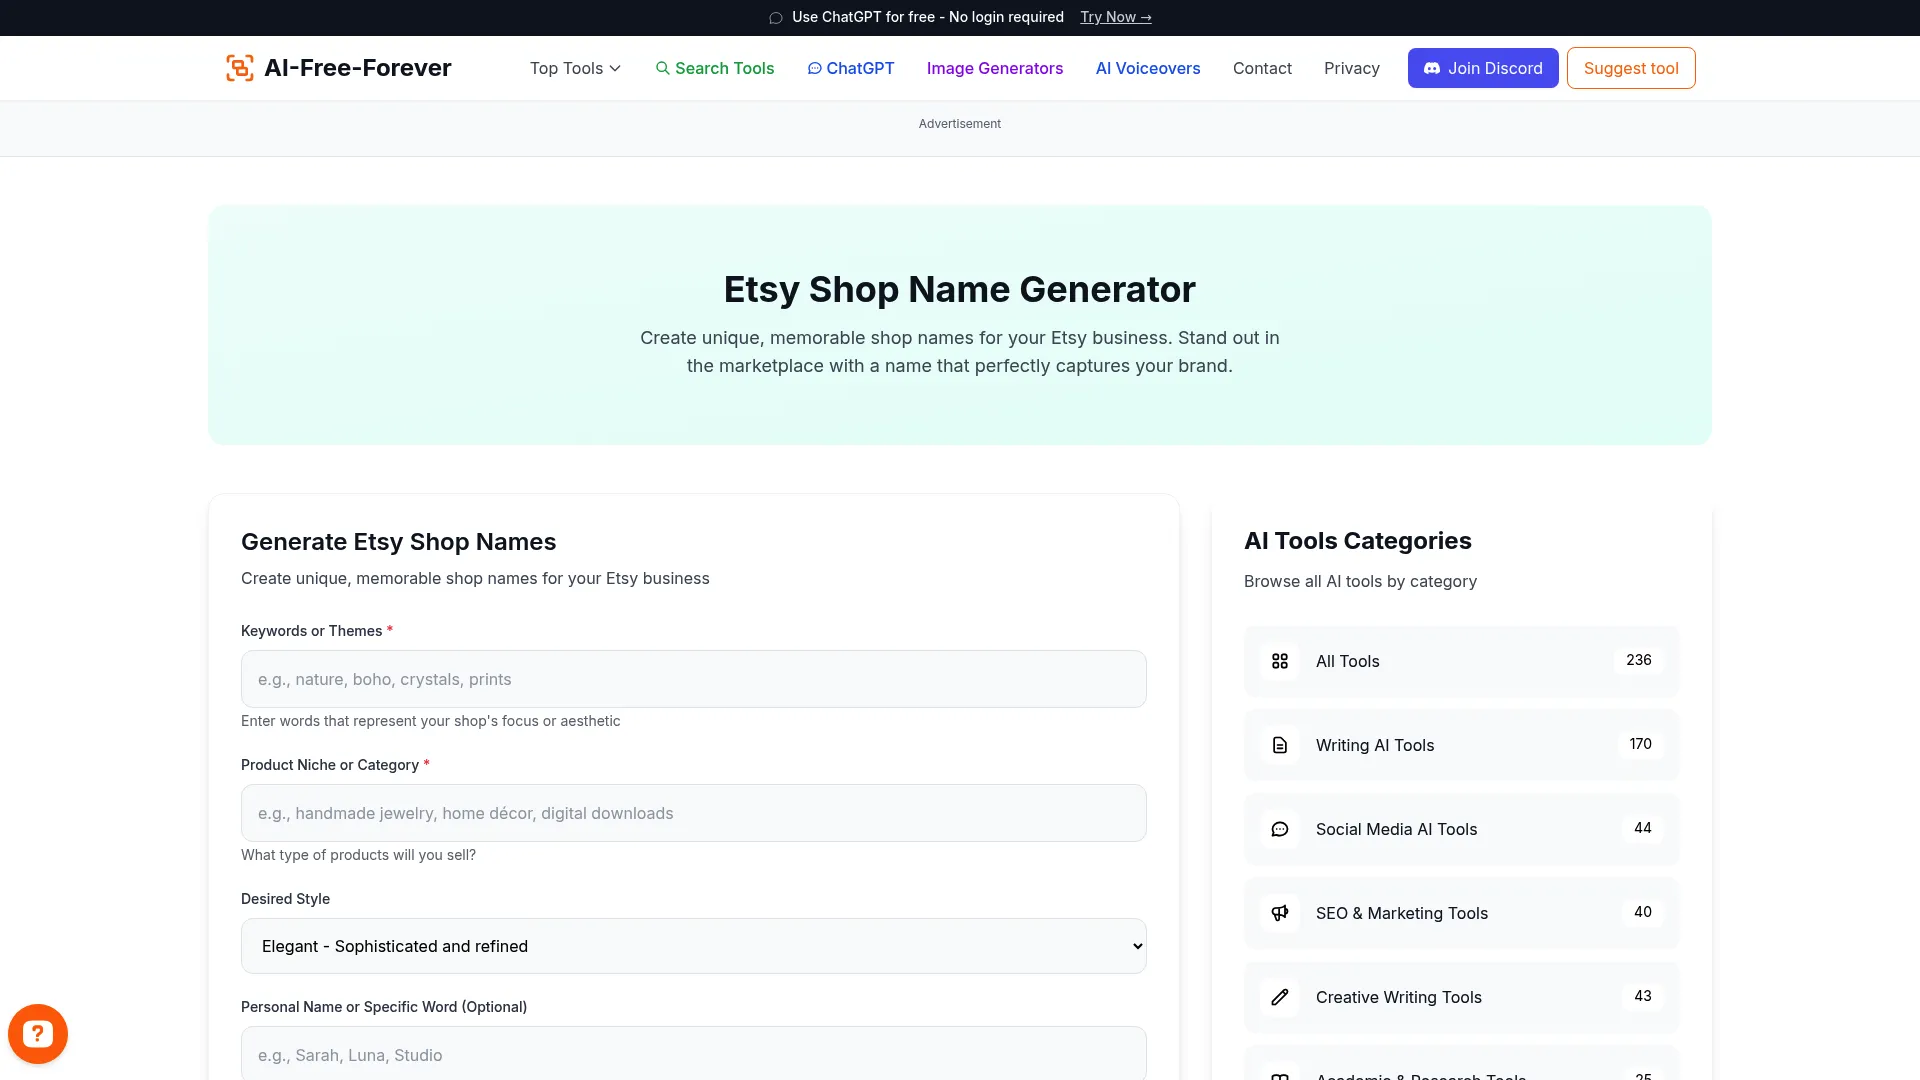Select ChatGPT in the navigation
The height and width of the screenshot is (1080, 1920).
(x=851, y=68)
